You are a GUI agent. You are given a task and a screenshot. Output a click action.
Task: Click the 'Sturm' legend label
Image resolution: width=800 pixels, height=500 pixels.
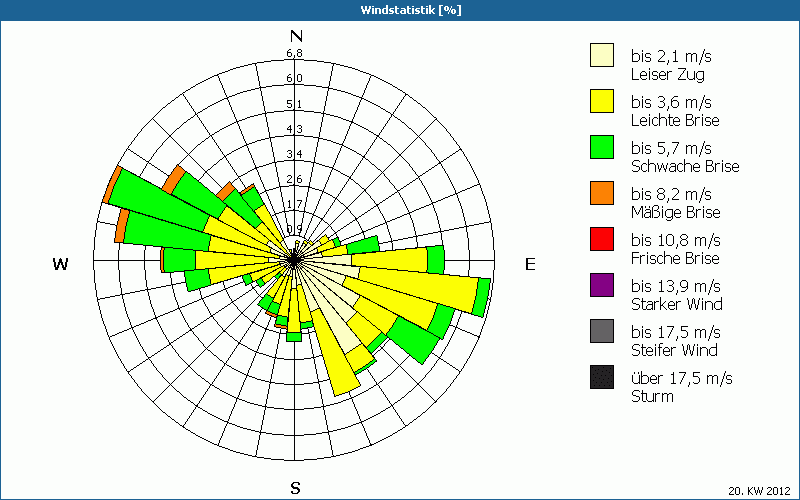click(x=653, y=396)
